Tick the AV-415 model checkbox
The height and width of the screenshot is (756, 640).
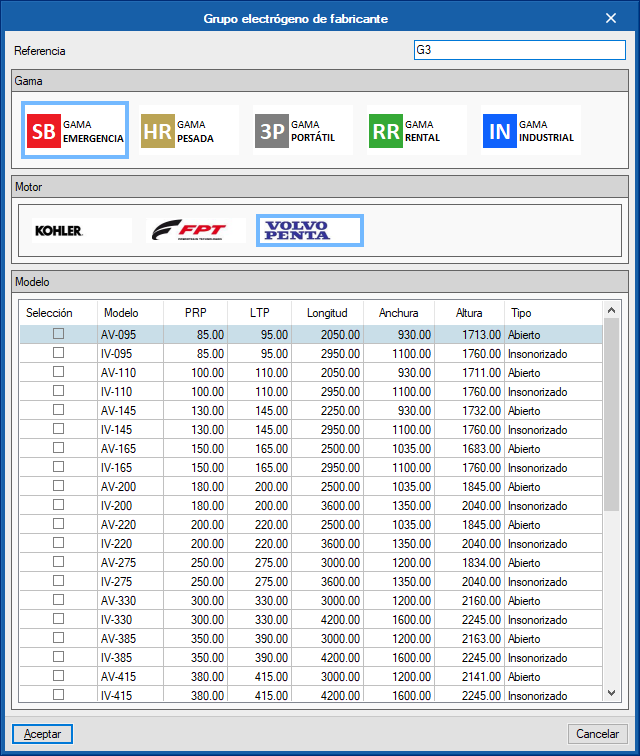tap(58, 675)
